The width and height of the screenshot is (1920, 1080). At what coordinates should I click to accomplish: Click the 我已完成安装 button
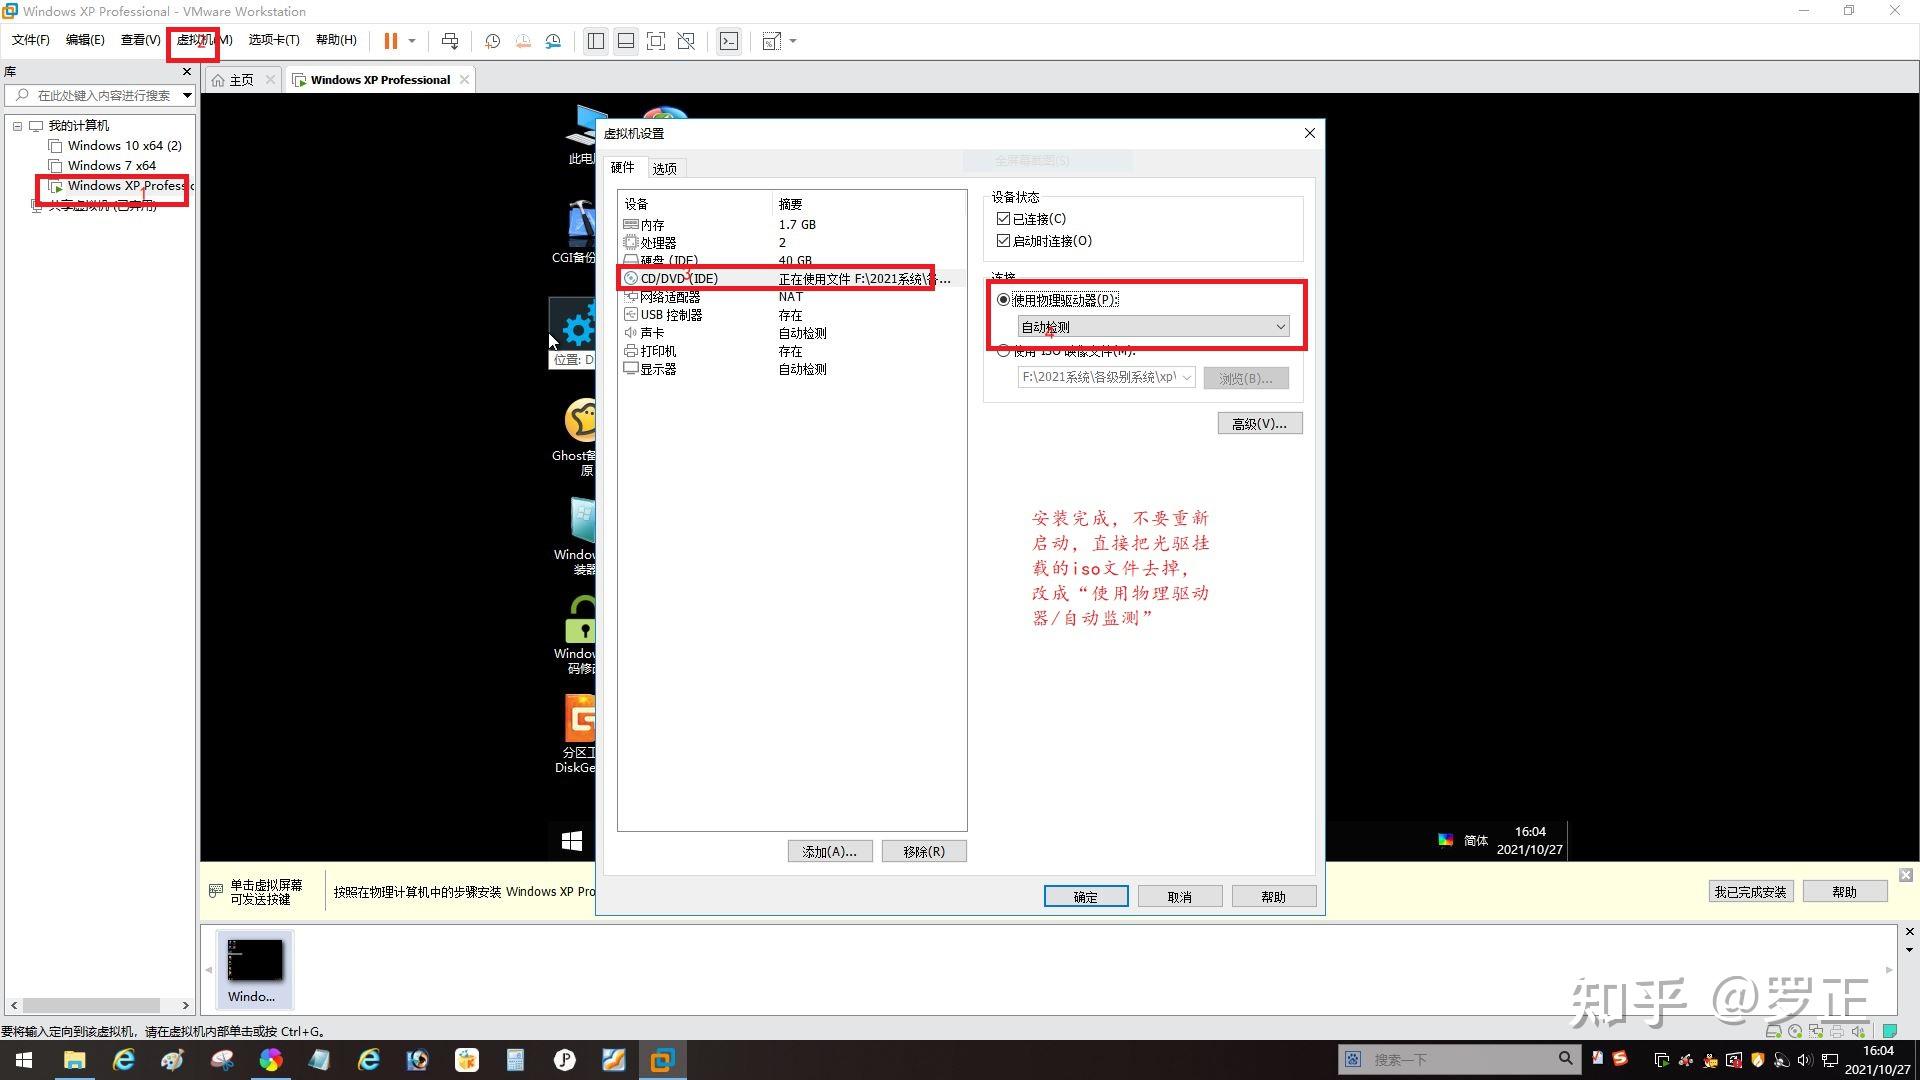(1750, 891)
